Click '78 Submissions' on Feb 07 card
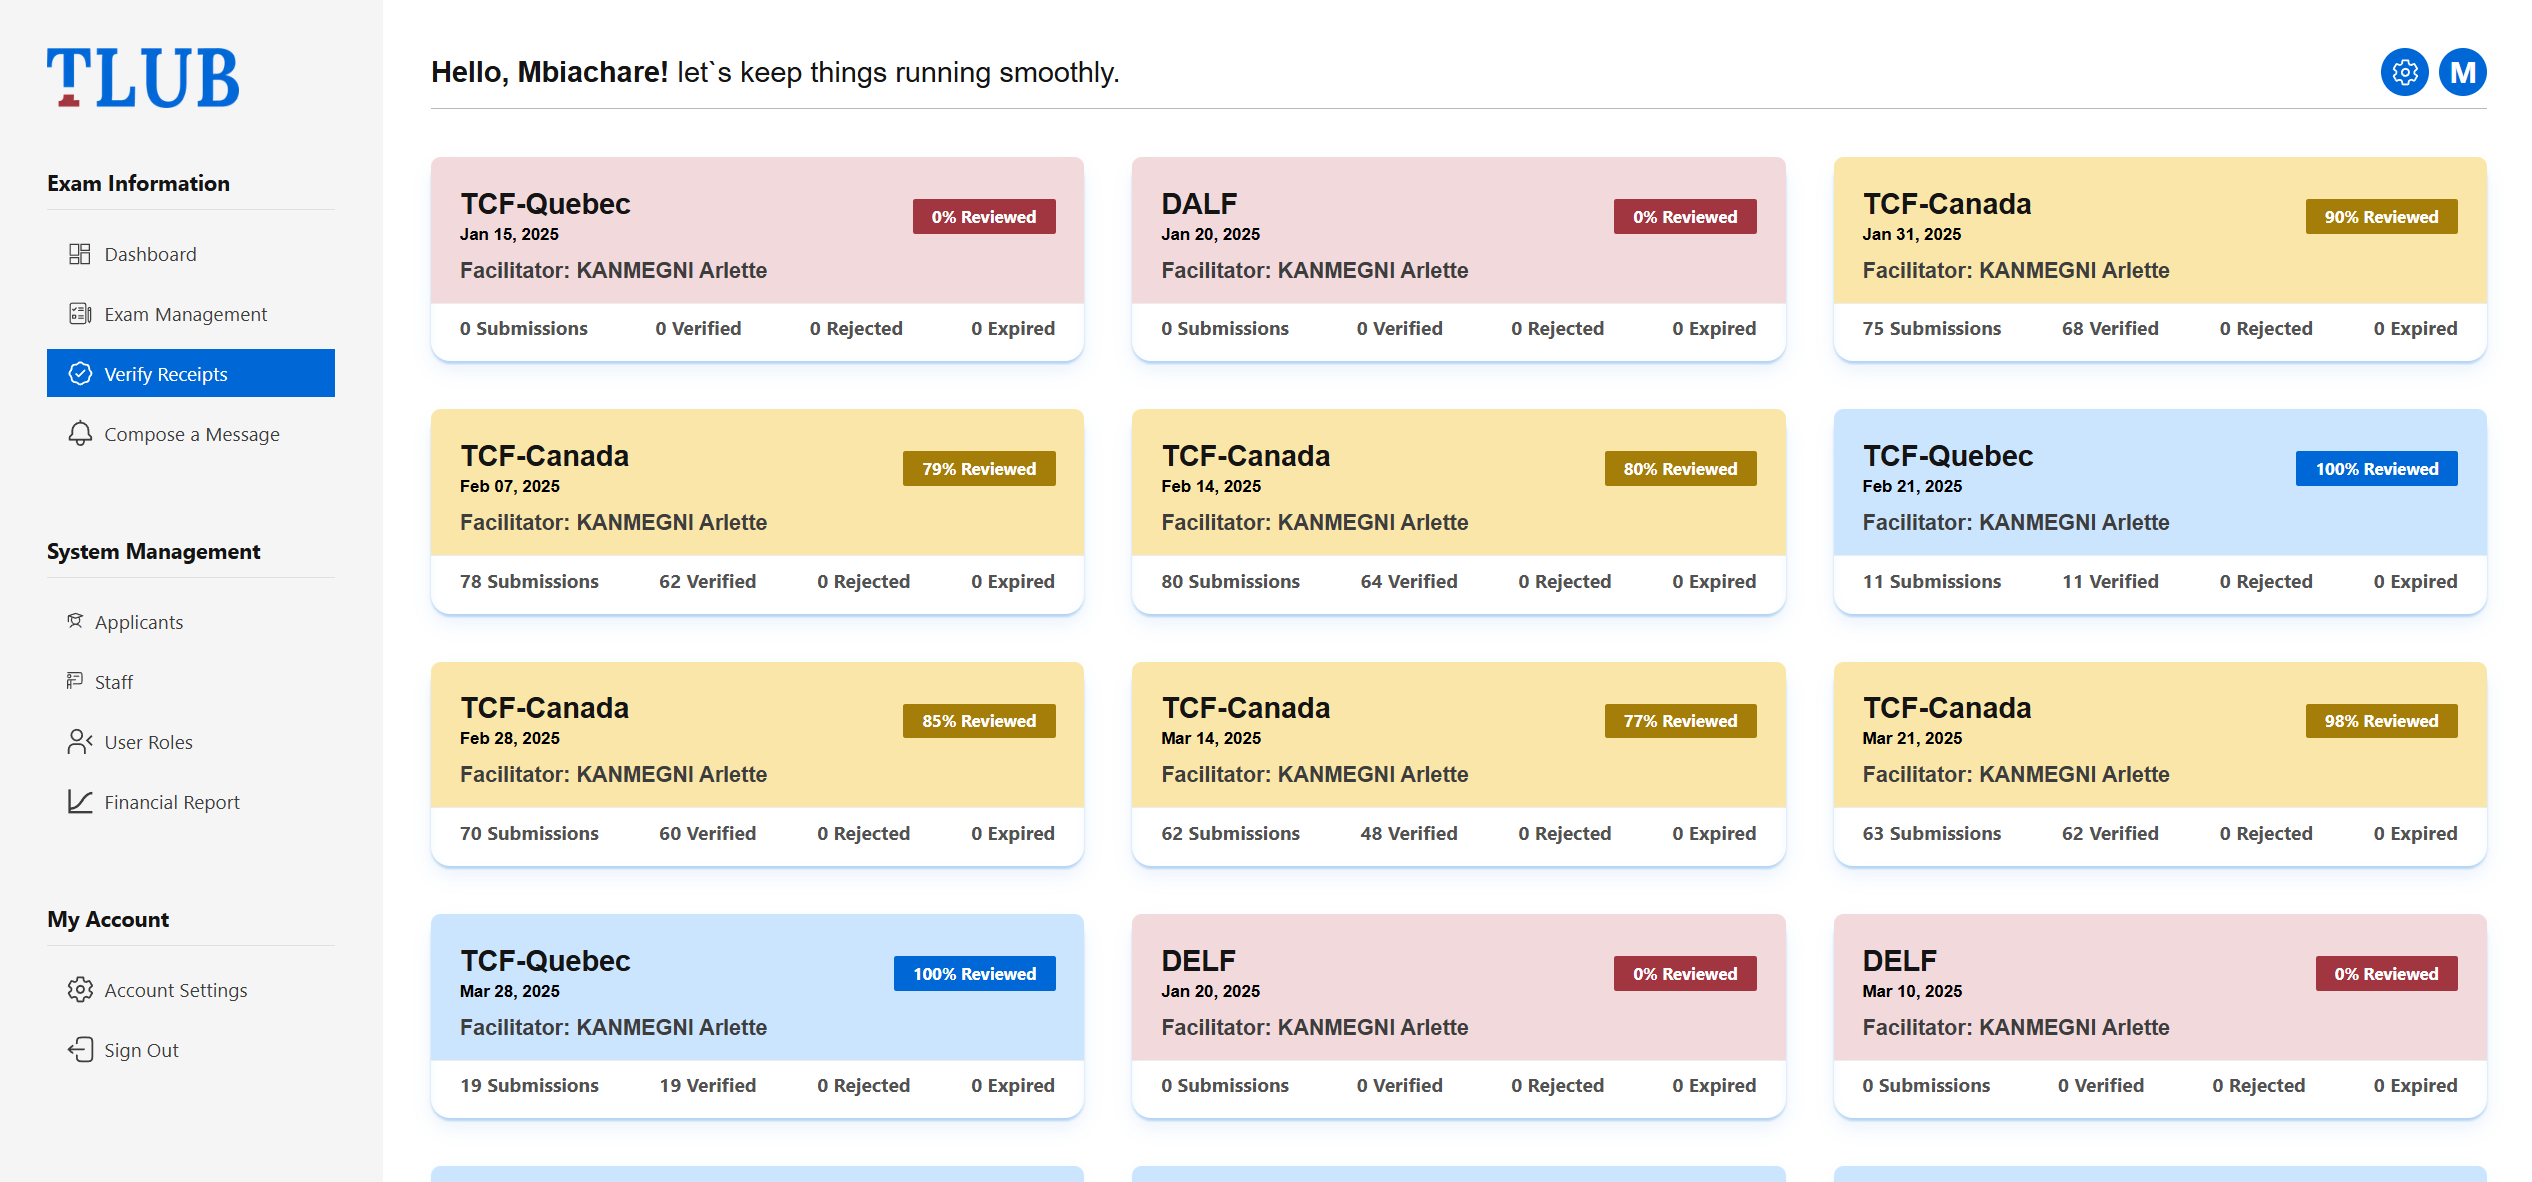 tap(529, 582)
